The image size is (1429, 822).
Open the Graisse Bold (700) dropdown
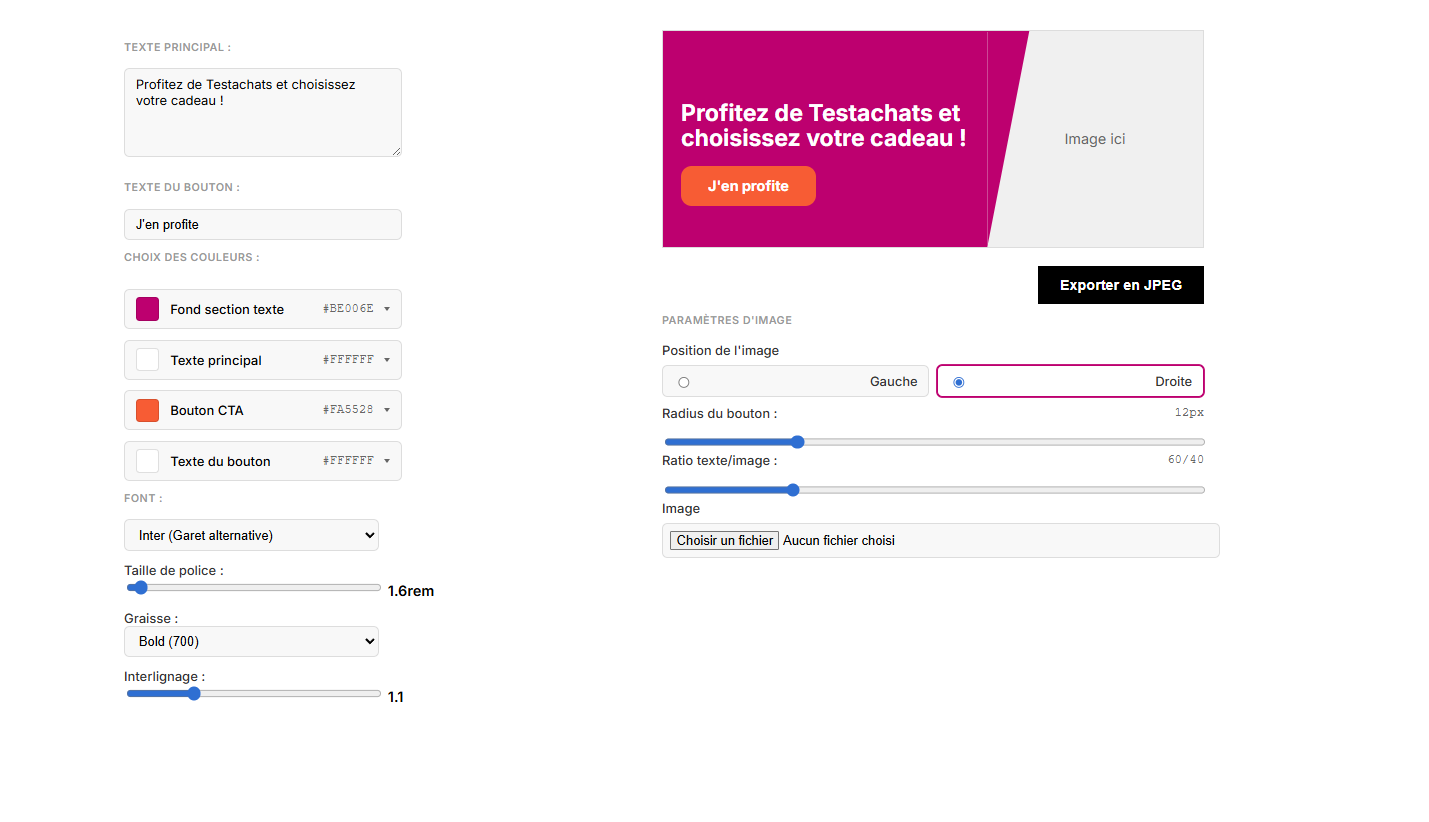tap(251, 641)
